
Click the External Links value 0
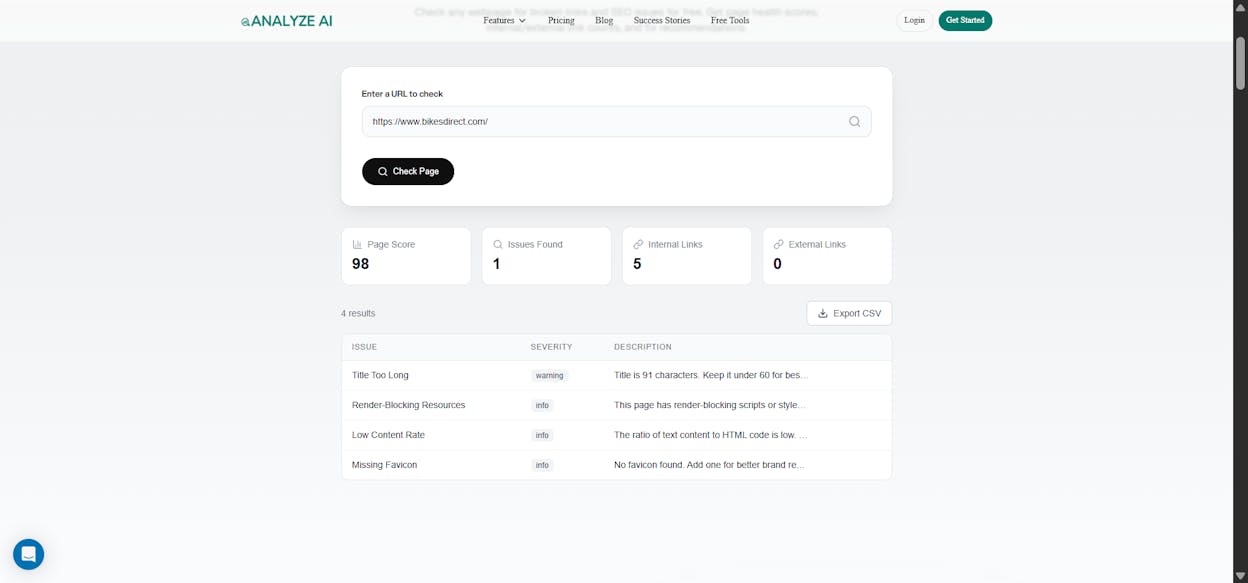click(777, 264)
